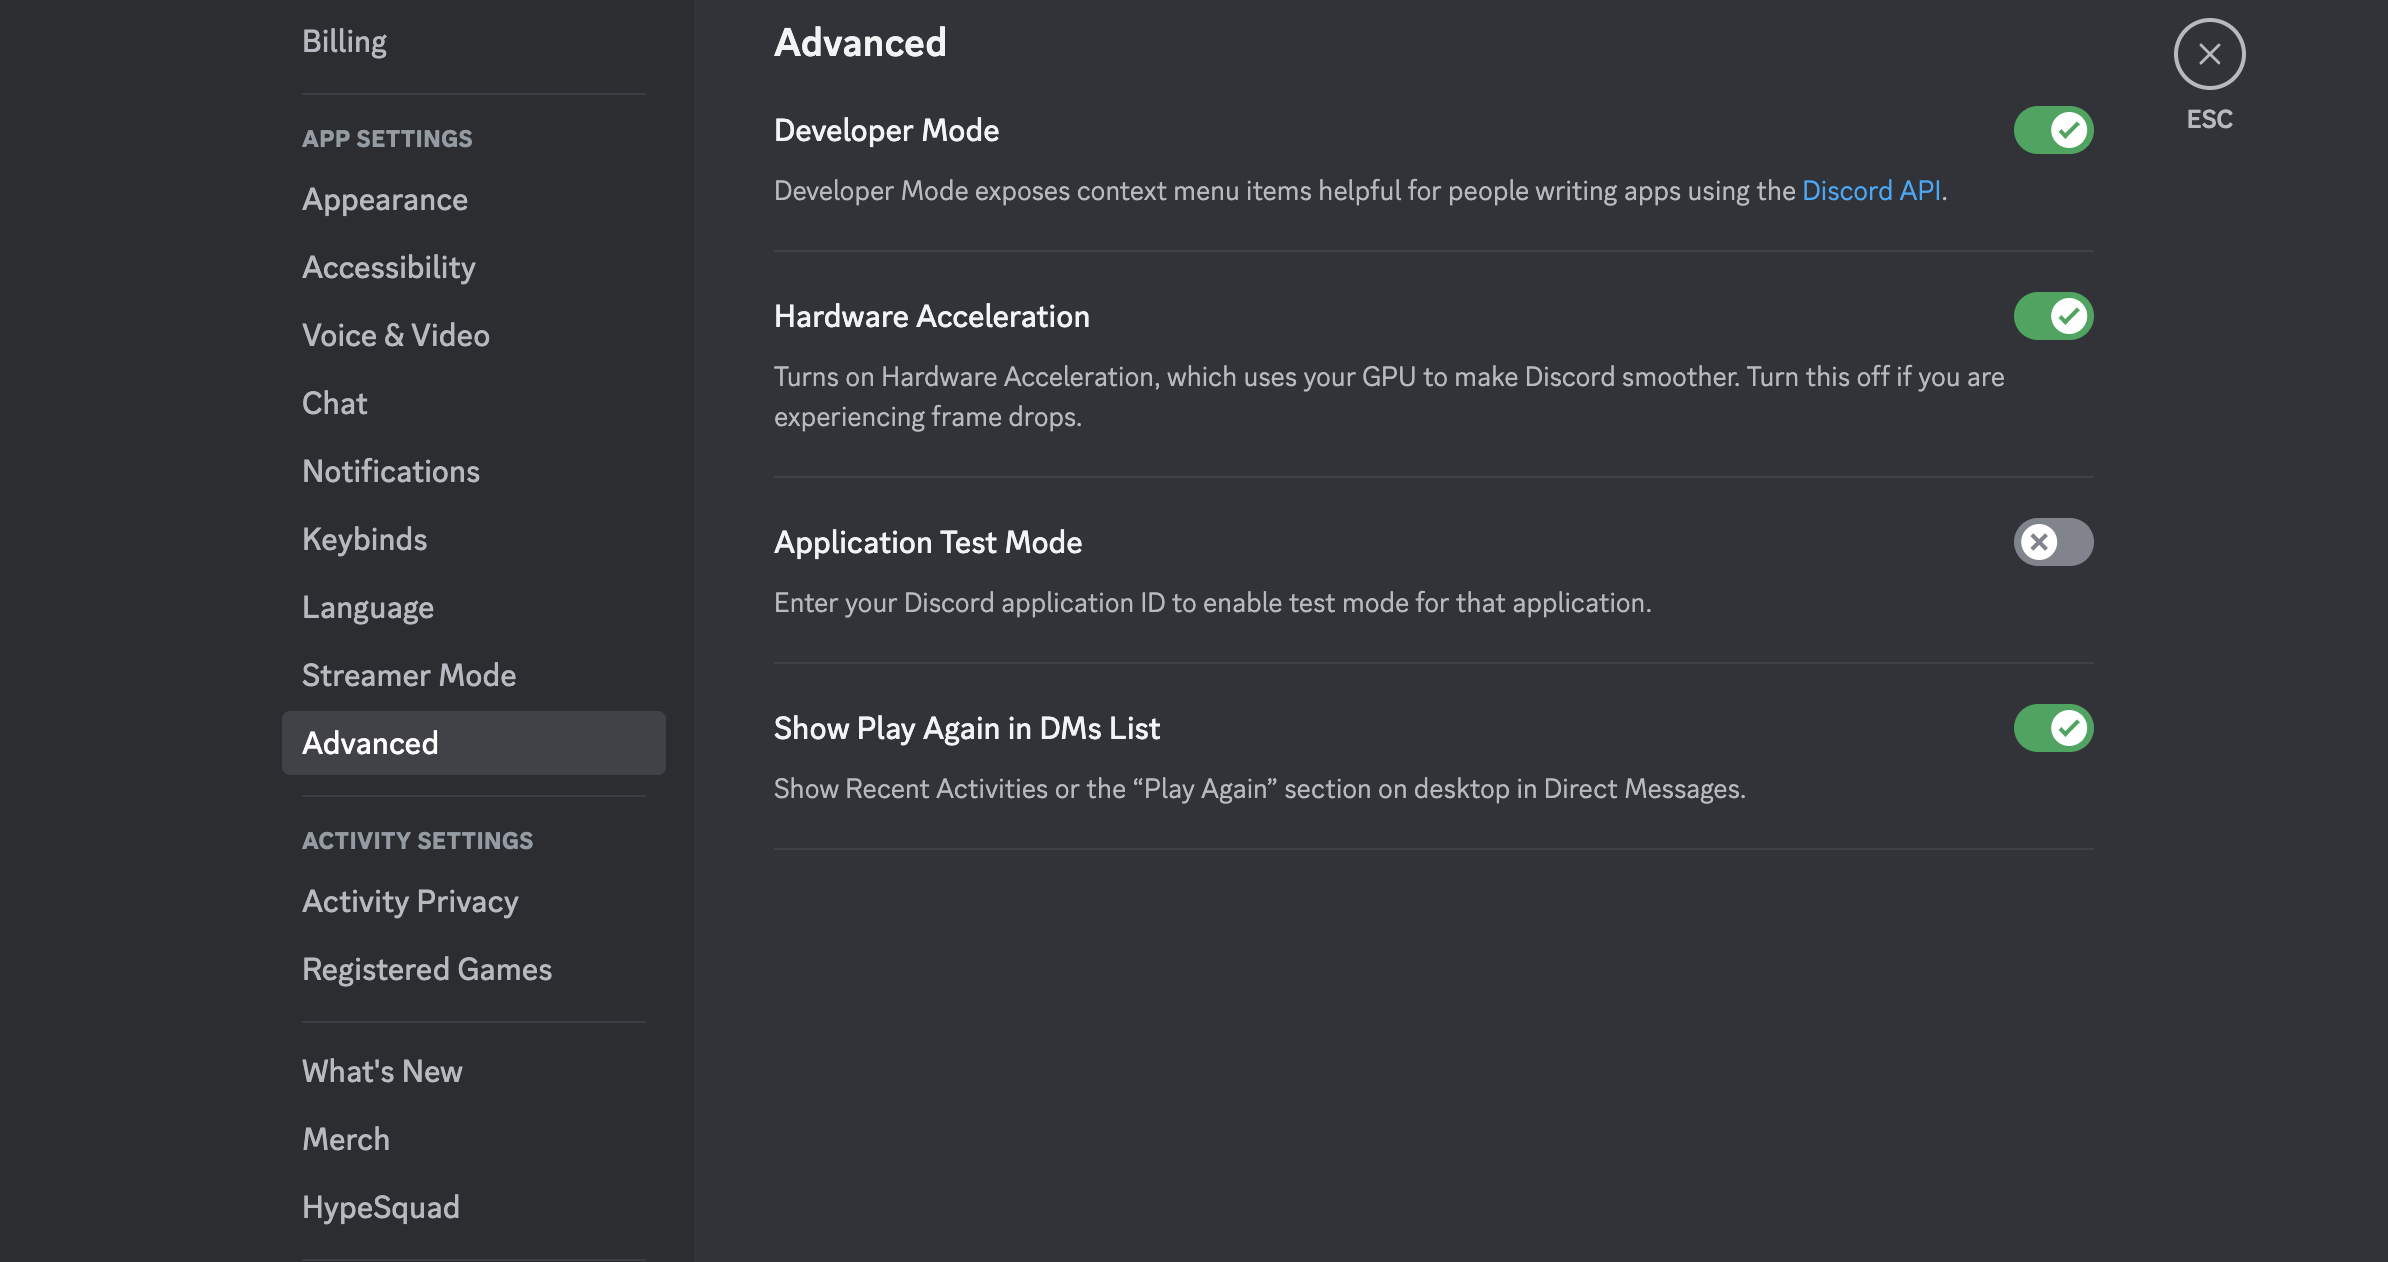
Task: Select Voice & Video settings
Action: click(396, 335)
